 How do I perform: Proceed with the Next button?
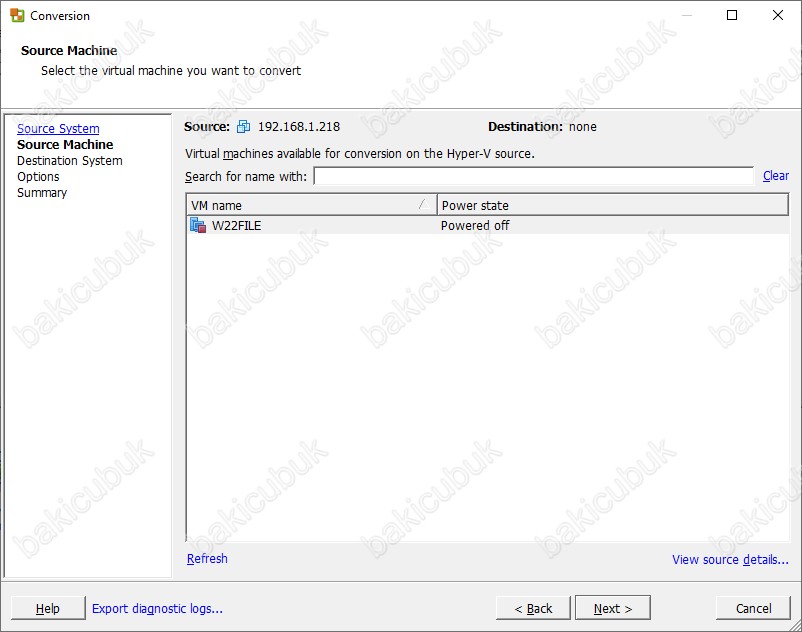pyautogui.click(x=613, y=608)
